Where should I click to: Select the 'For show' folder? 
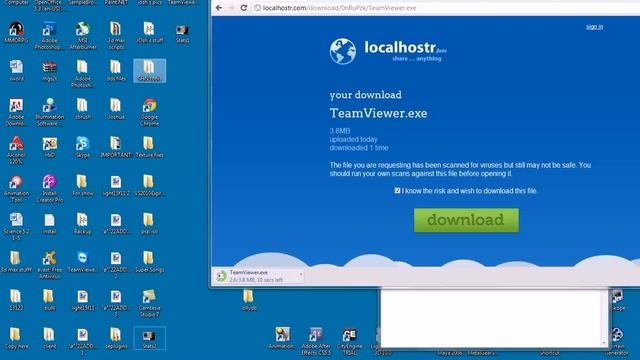(x=83, y=186)
